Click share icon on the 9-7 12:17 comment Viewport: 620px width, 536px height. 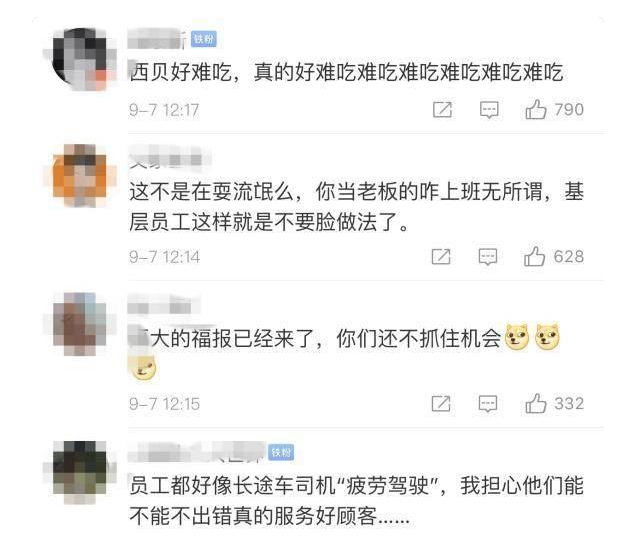tap(442, 110)
